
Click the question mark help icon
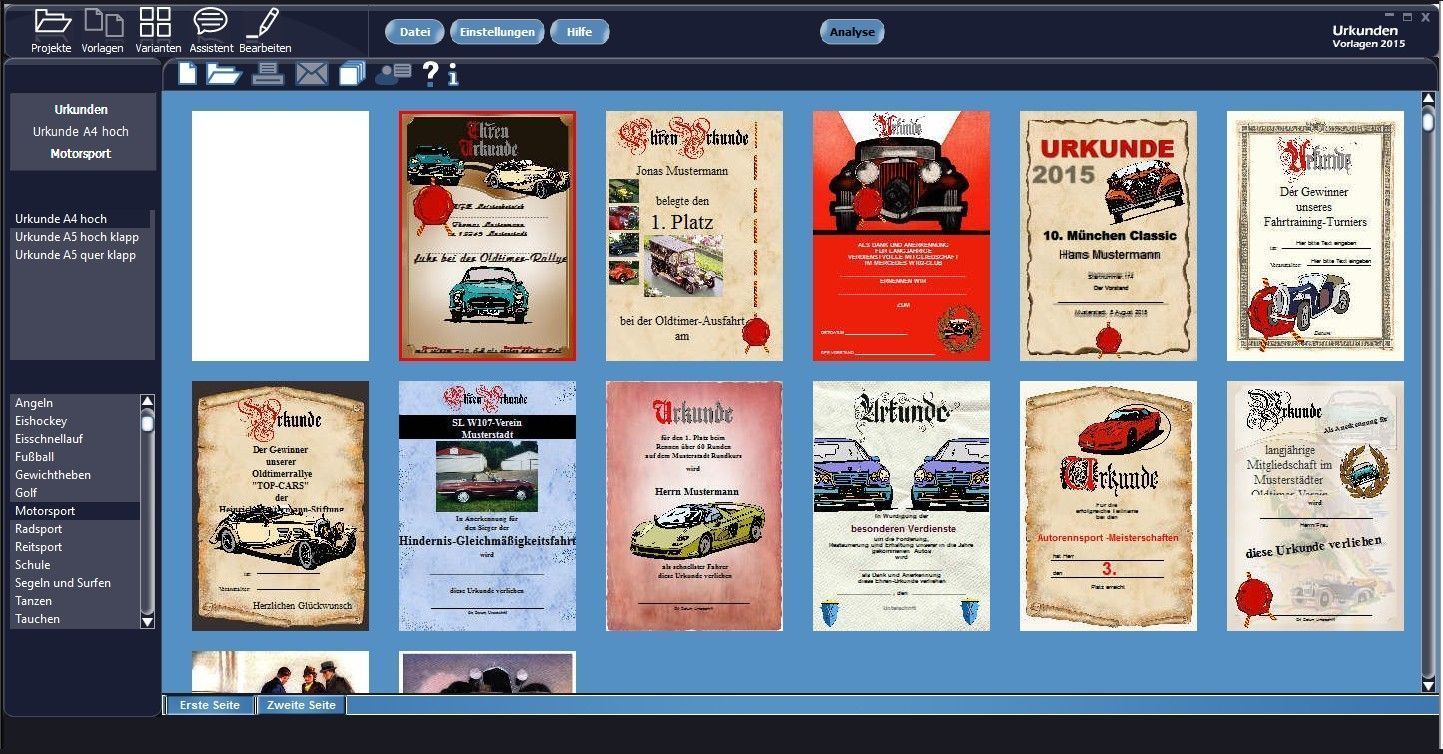point(430,73)
